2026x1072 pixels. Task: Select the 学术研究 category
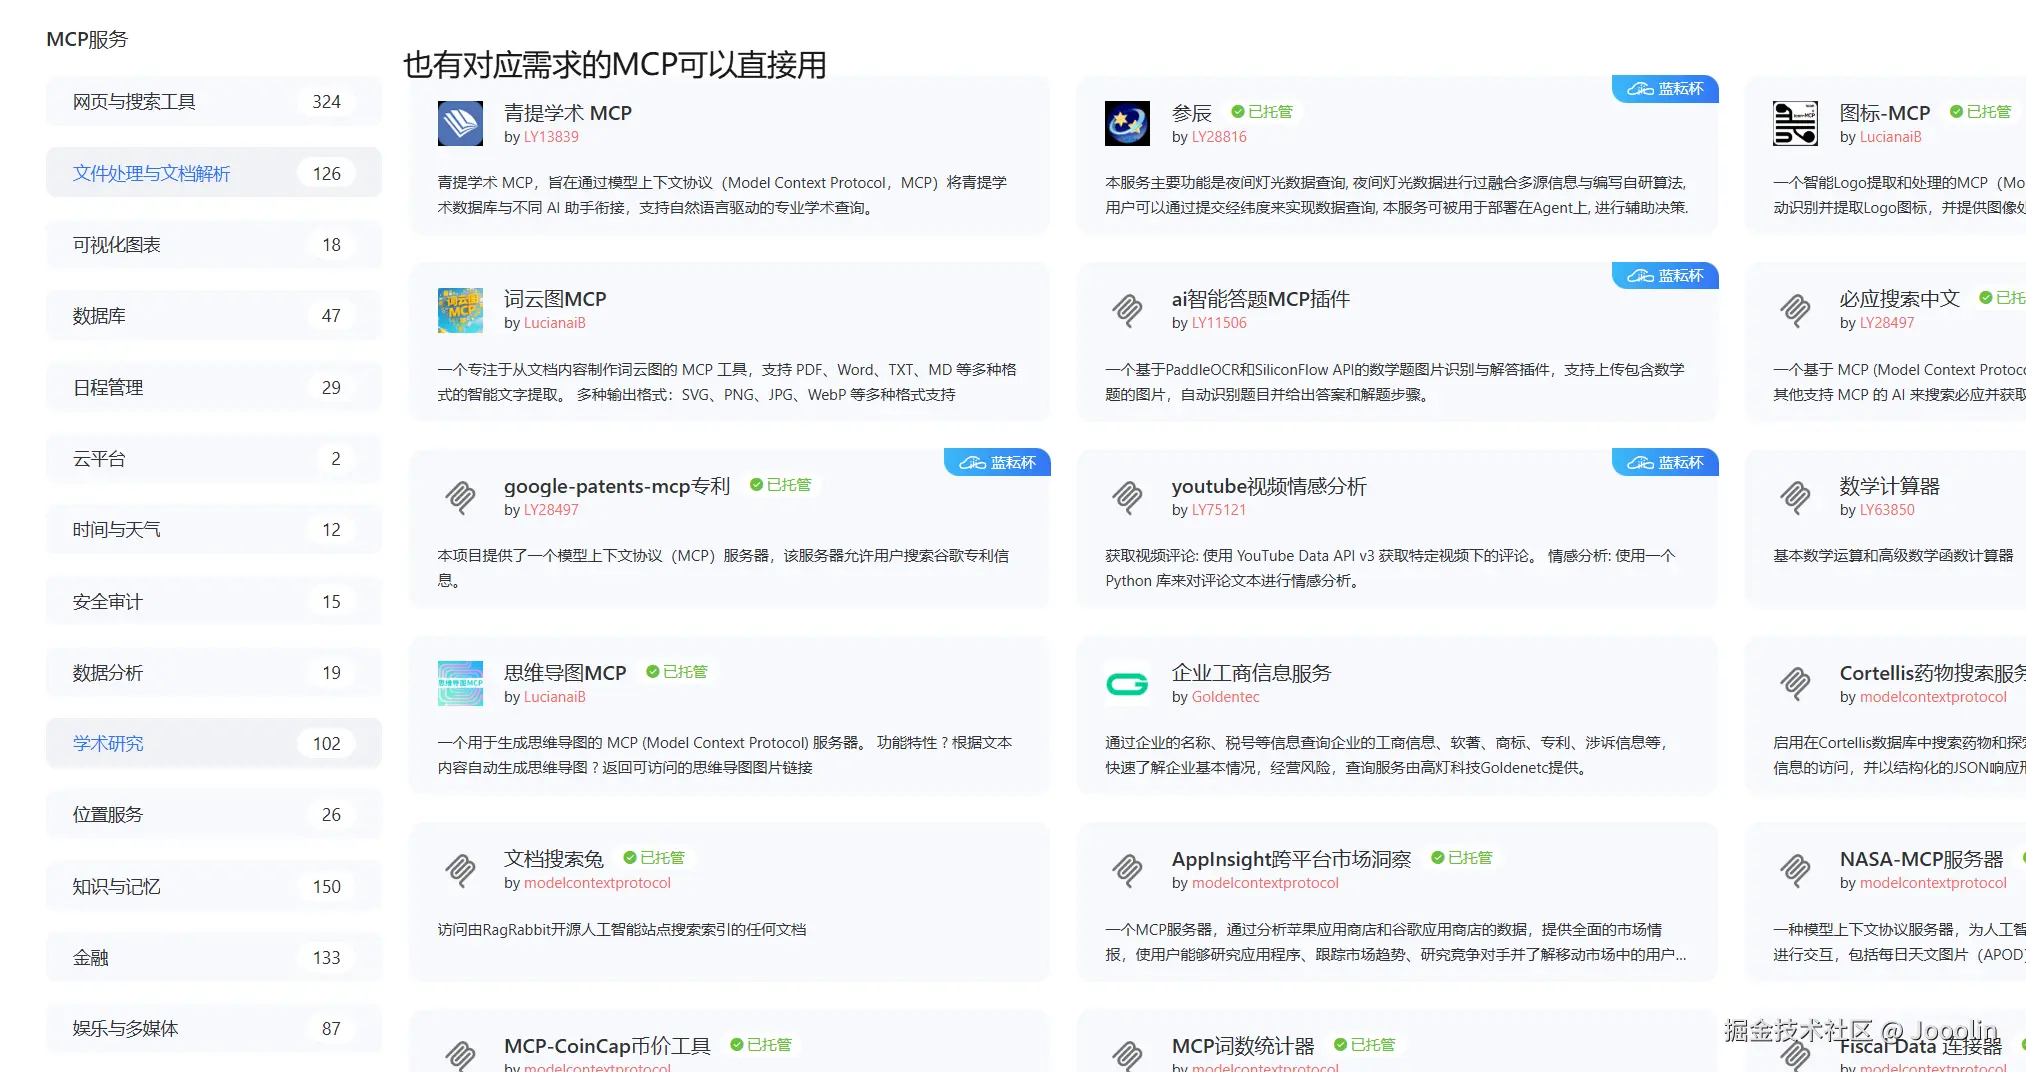[x=214, y=744]
